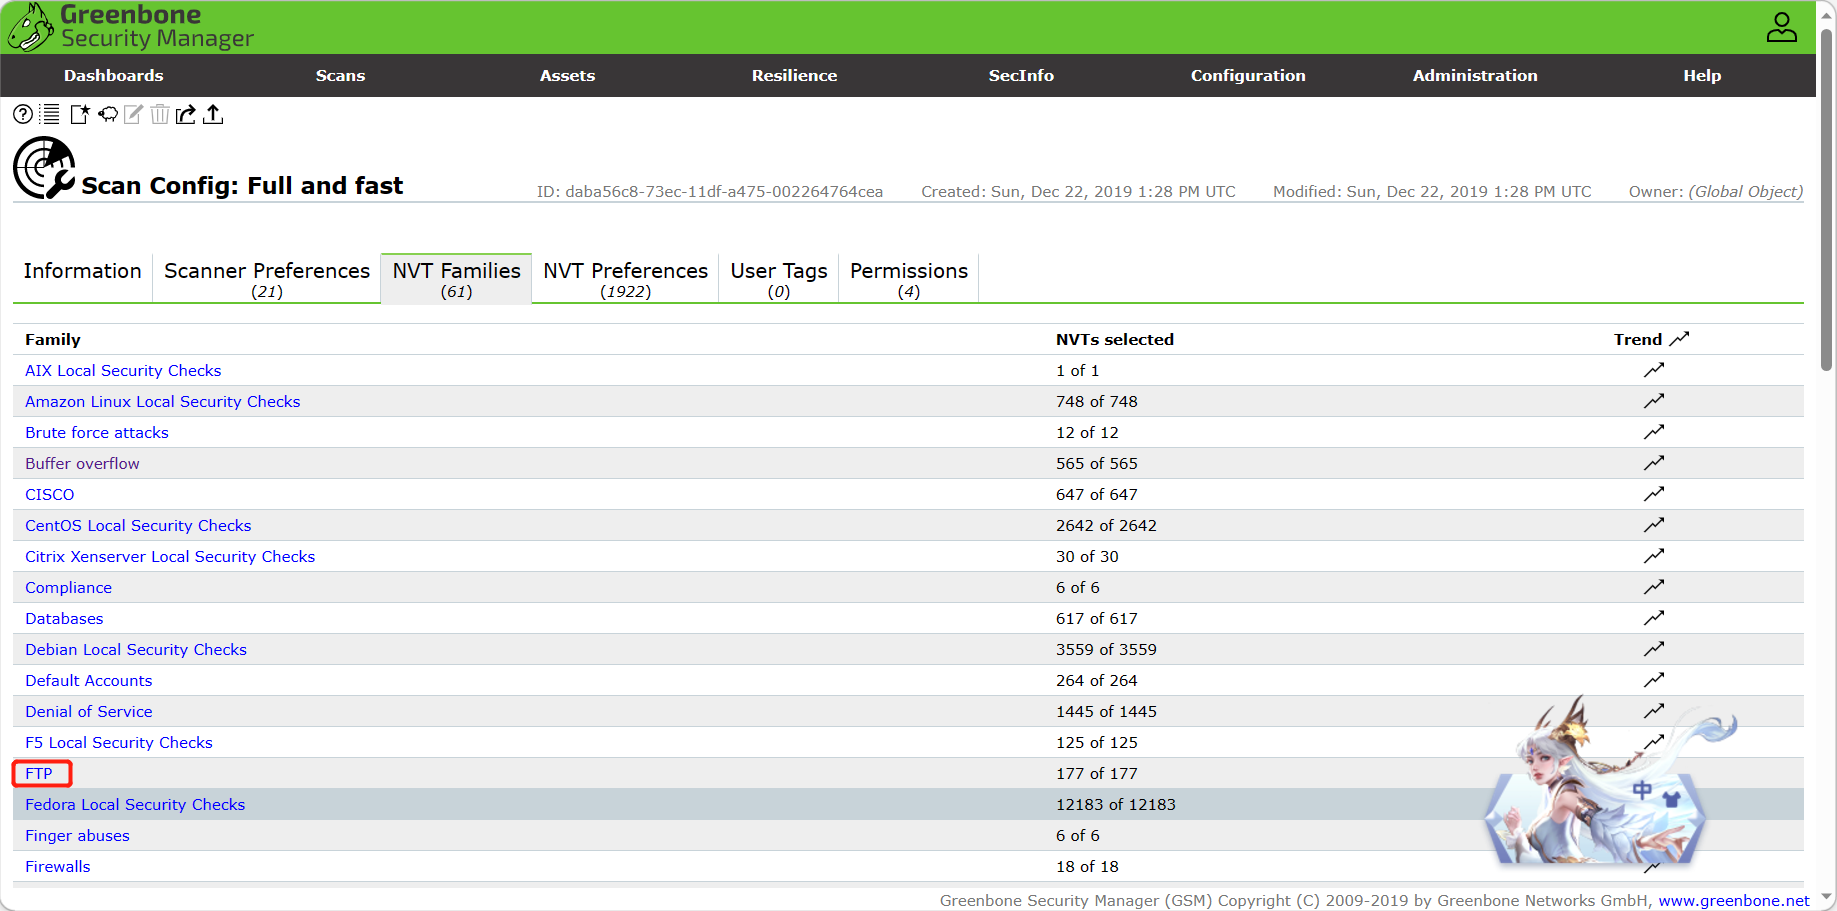The height and width of the screenshot is (911, 1837).
Task: Click the greyed-out trashcan icon
Action: 160,114
